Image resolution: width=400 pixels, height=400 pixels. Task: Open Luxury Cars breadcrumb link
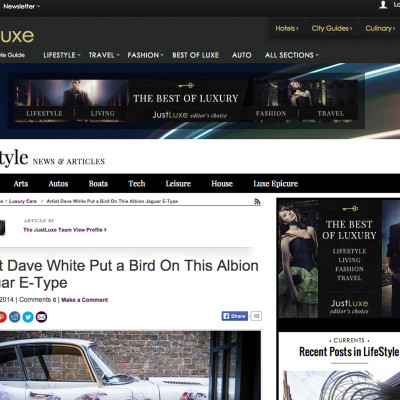(x=23, y=201)
